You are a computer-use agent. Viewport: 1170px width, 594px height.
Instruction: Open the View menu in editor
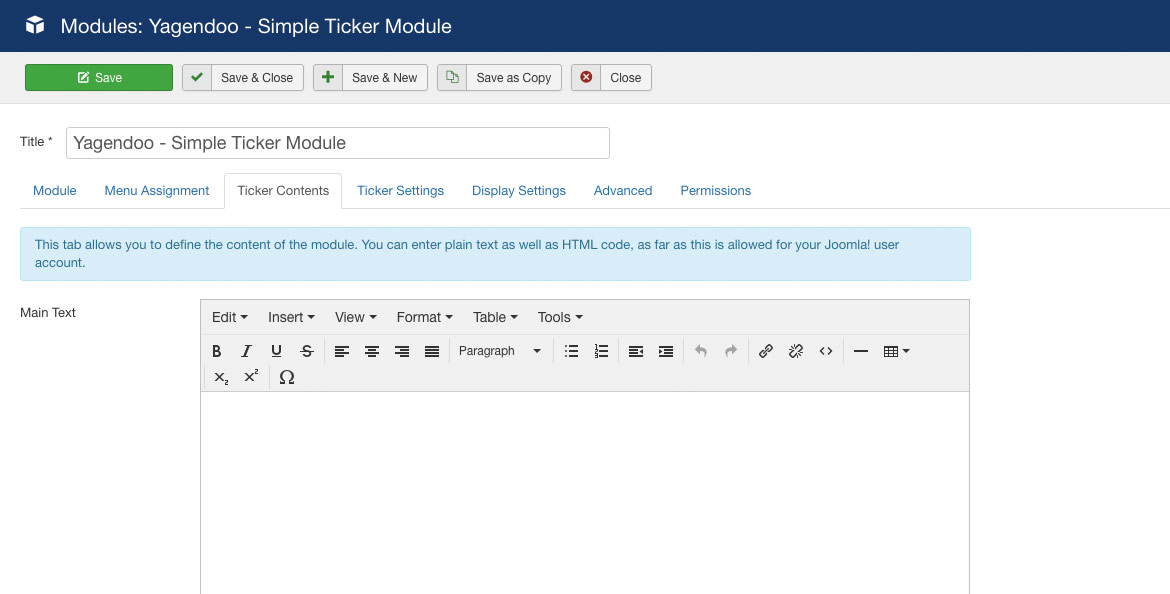355,317
